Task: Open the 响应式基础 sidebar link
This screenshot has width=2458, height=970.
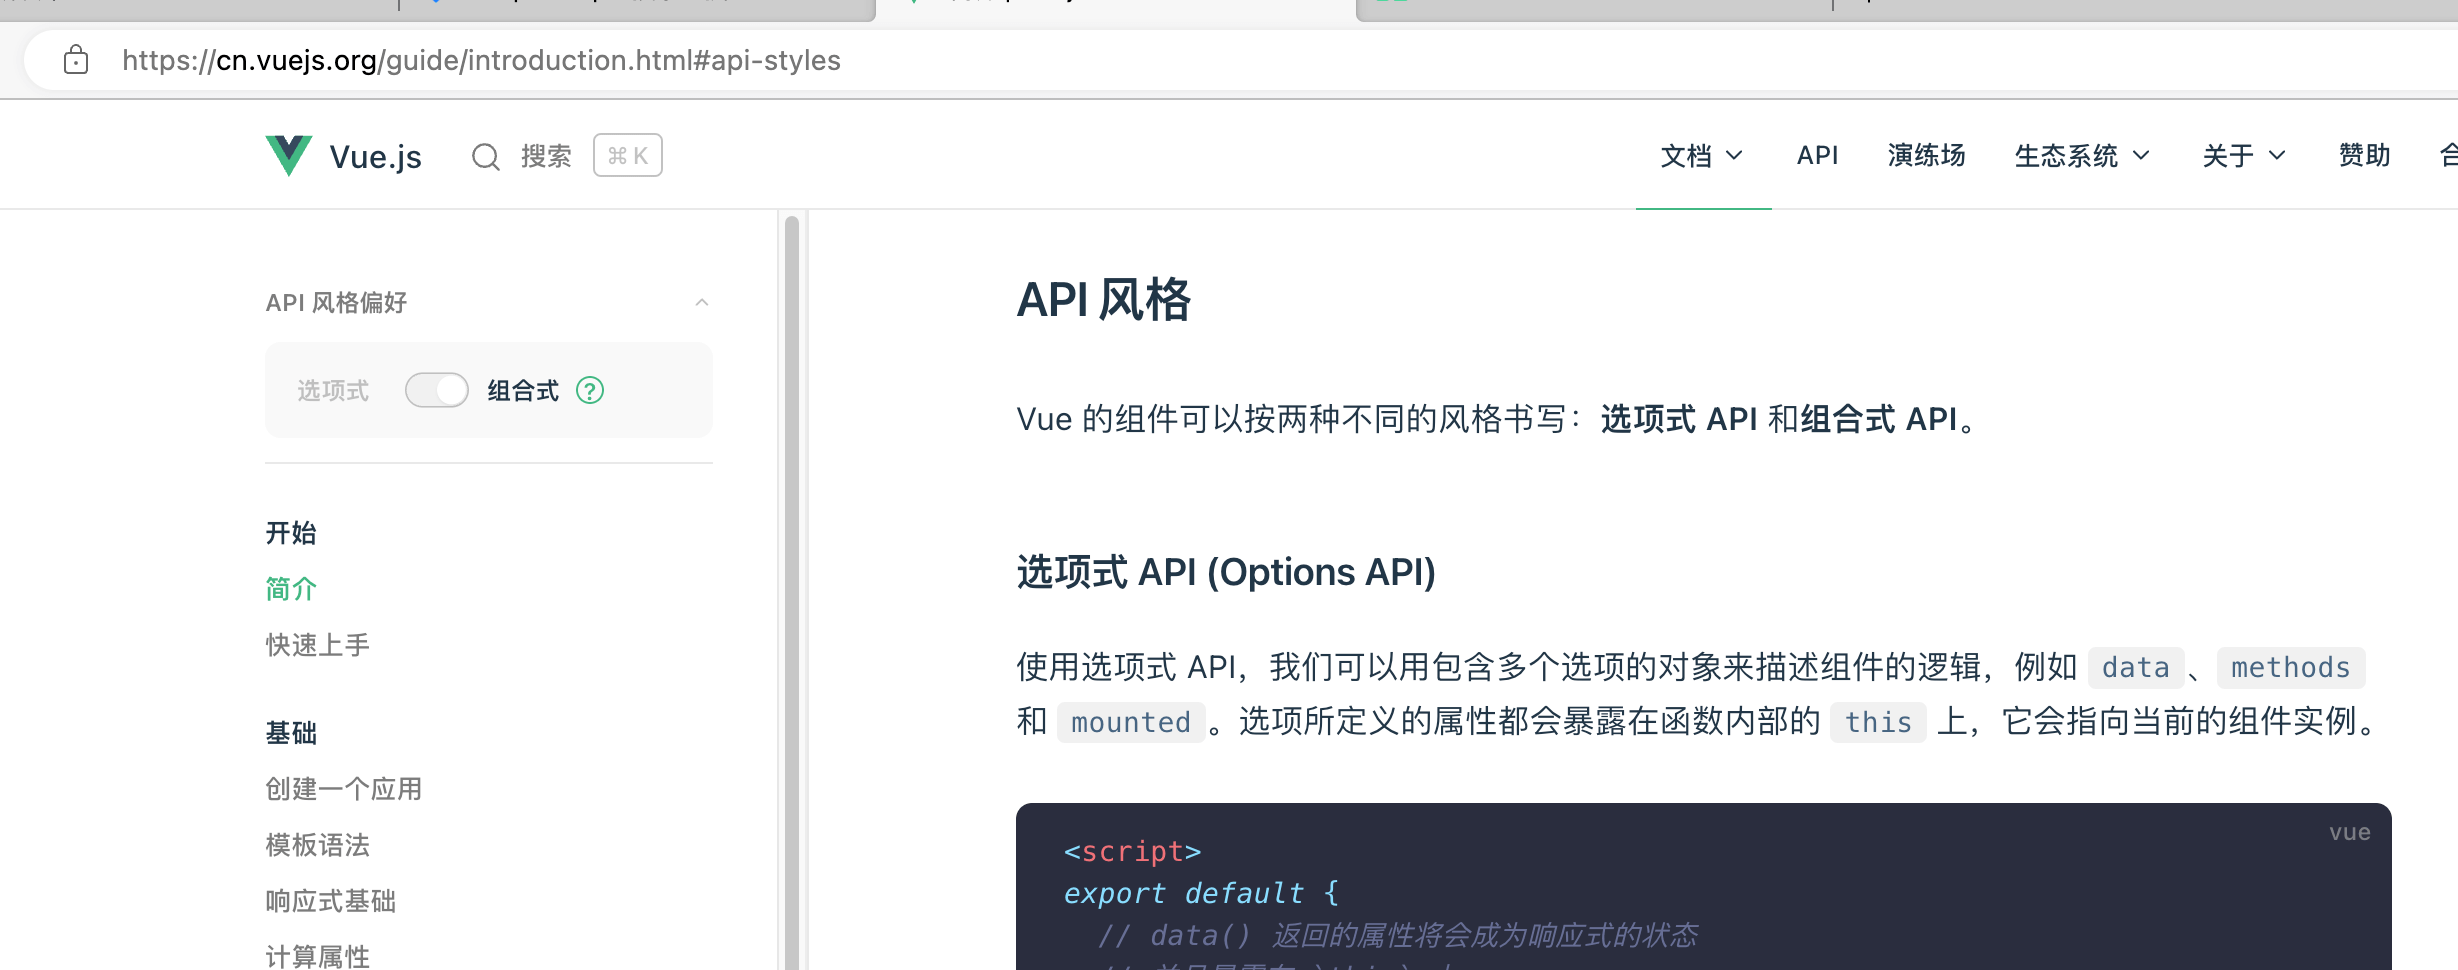Action: pyautogui.click(x=331, y=901)
